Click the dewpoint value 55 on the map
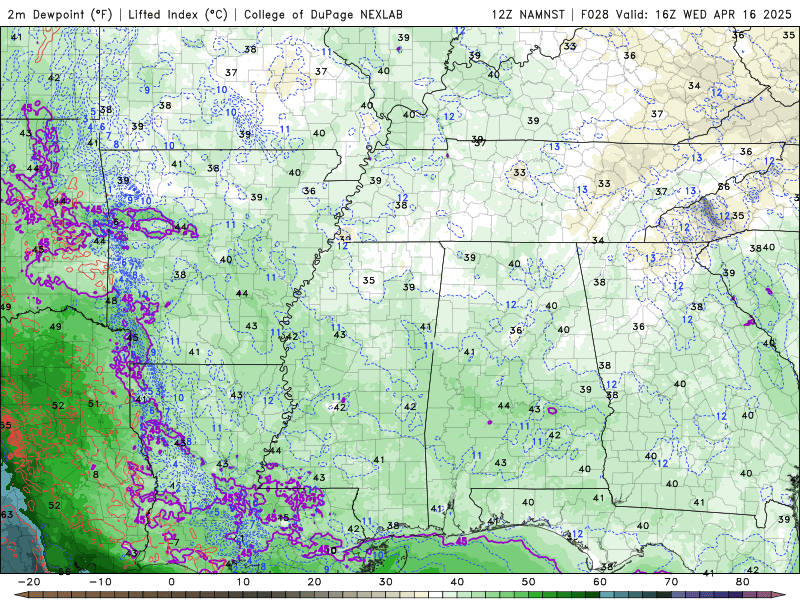Screen dimensions: 800x600 (x=6, y=425)
